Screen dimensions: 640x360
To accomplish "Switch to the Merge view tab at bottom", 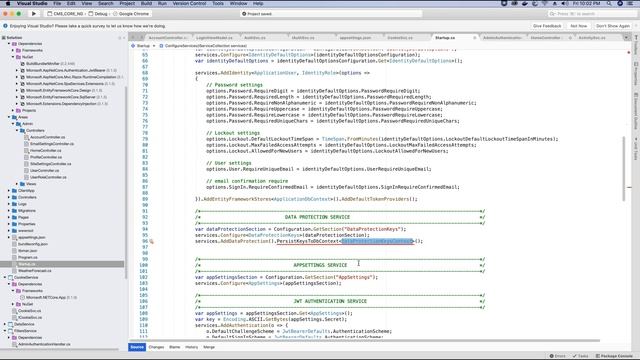I will 209,347.
